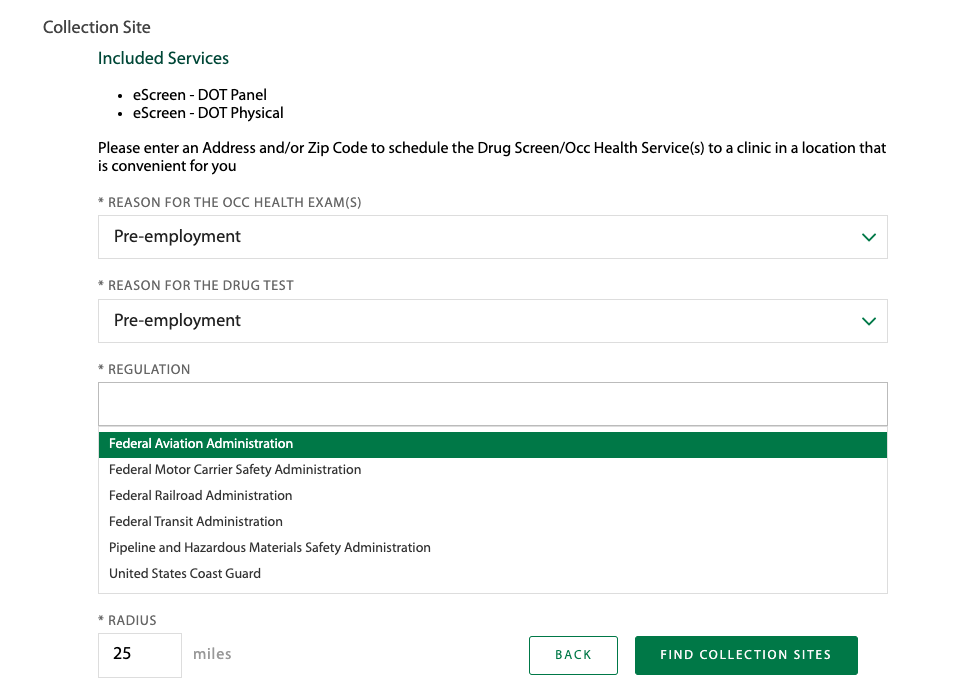Choose Federal Motor Carrier Safety Administration option
Image resolution: width=967 pixels, height=695 pixels.
(x=235, y=469)
